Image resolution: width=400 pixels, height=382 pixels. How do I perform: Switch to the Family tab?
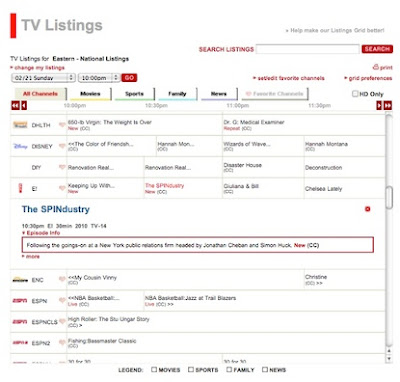tap(177, 94)
